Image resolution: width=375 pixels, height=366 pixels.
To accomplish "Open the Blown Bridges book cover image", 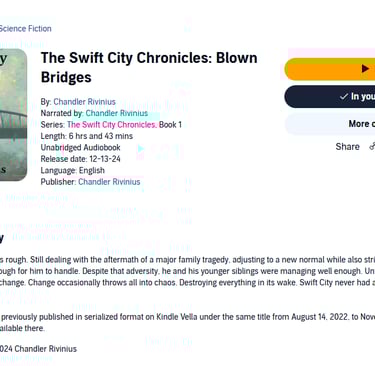I will 13,115.
